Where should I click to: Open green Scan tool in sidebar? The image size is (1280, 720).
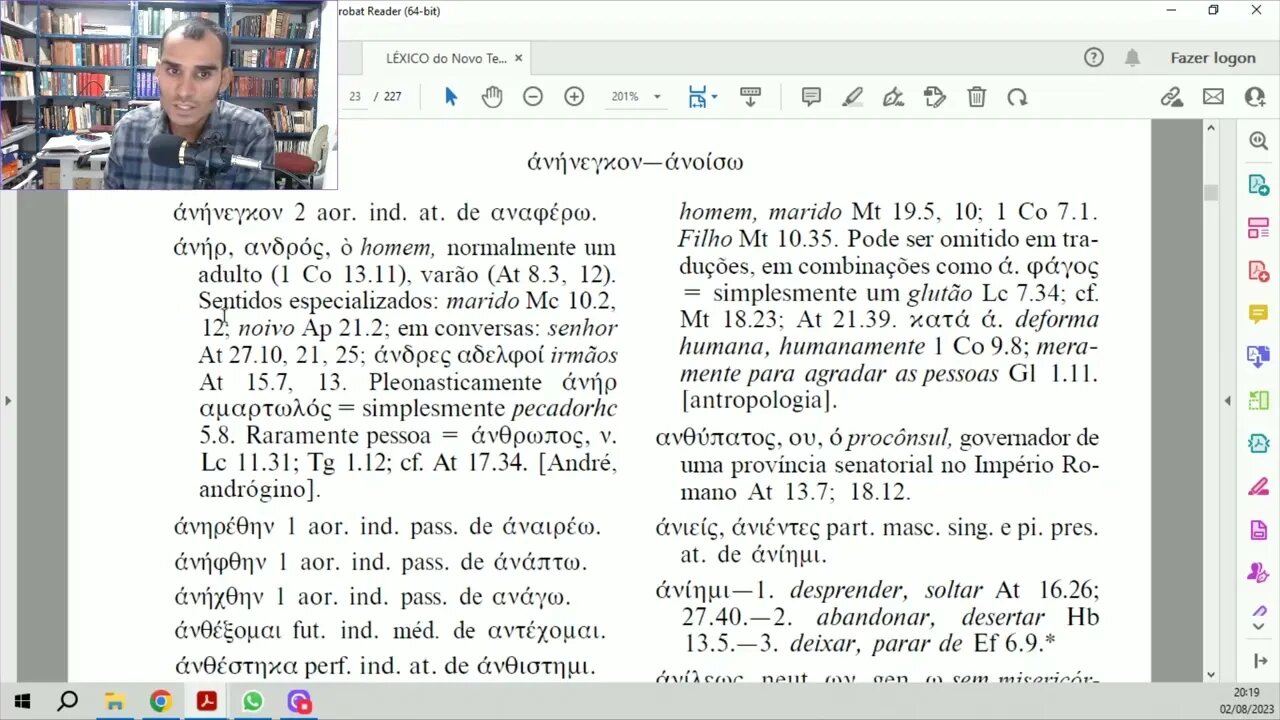tap(1258, 400)
